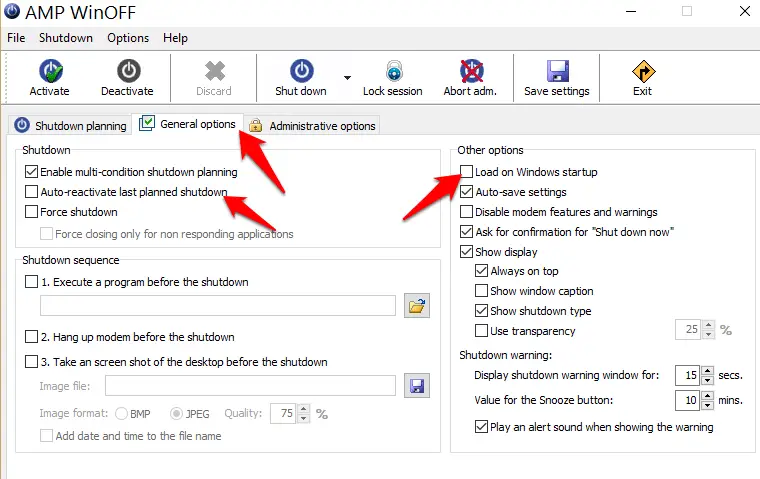Uncheck Show shutdown type

click(x=481, y=310)
